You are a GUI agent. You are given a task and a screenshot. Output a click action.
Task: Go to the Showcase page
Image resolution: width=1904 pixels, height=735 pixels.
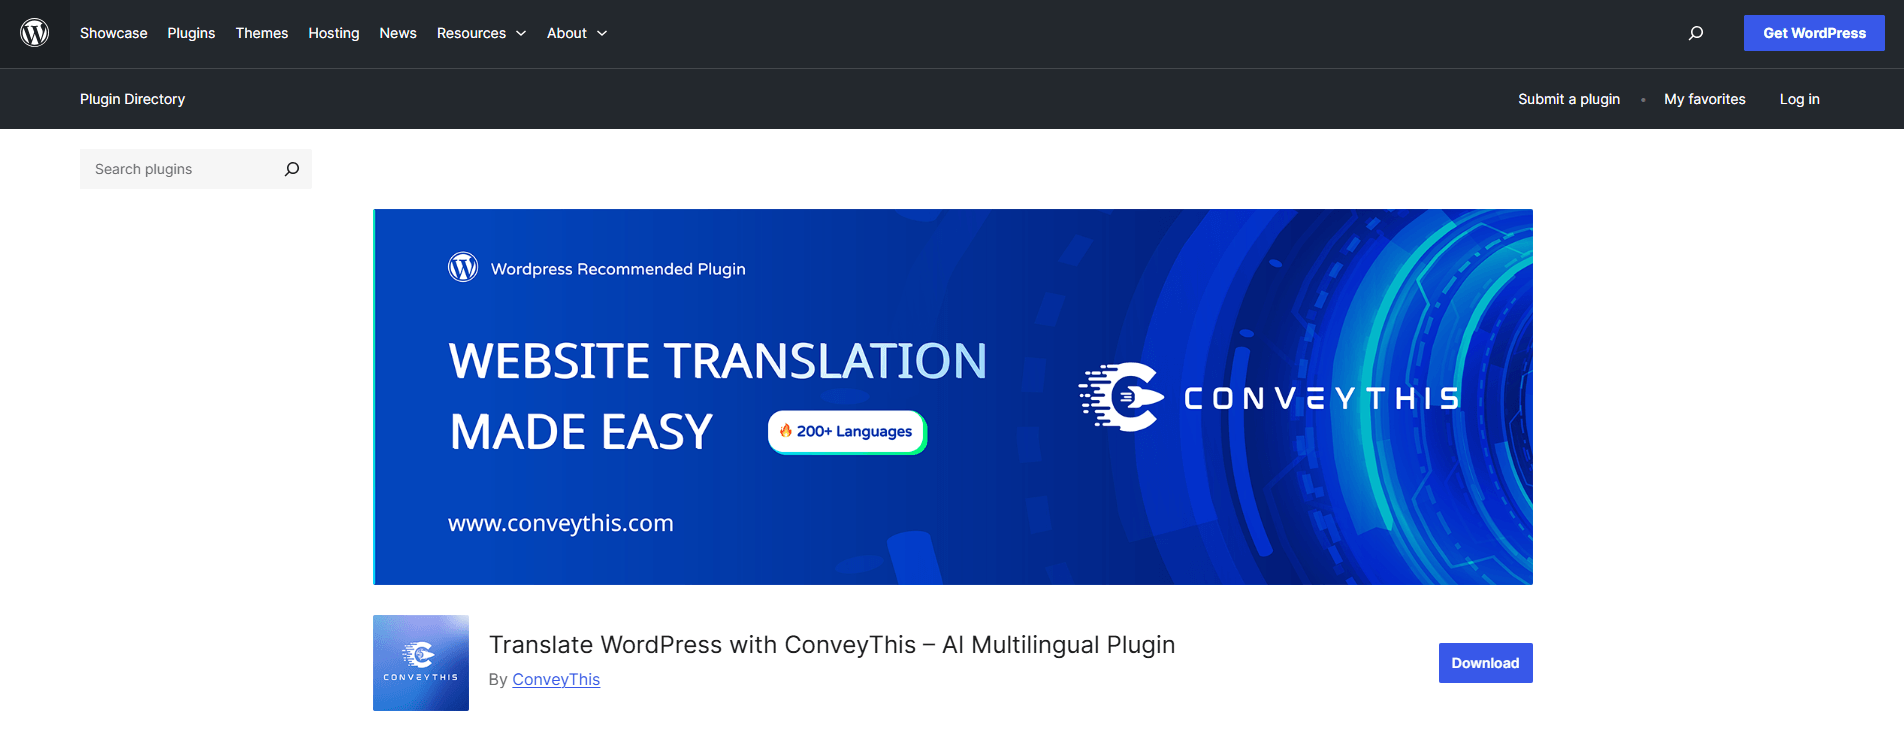114,33
